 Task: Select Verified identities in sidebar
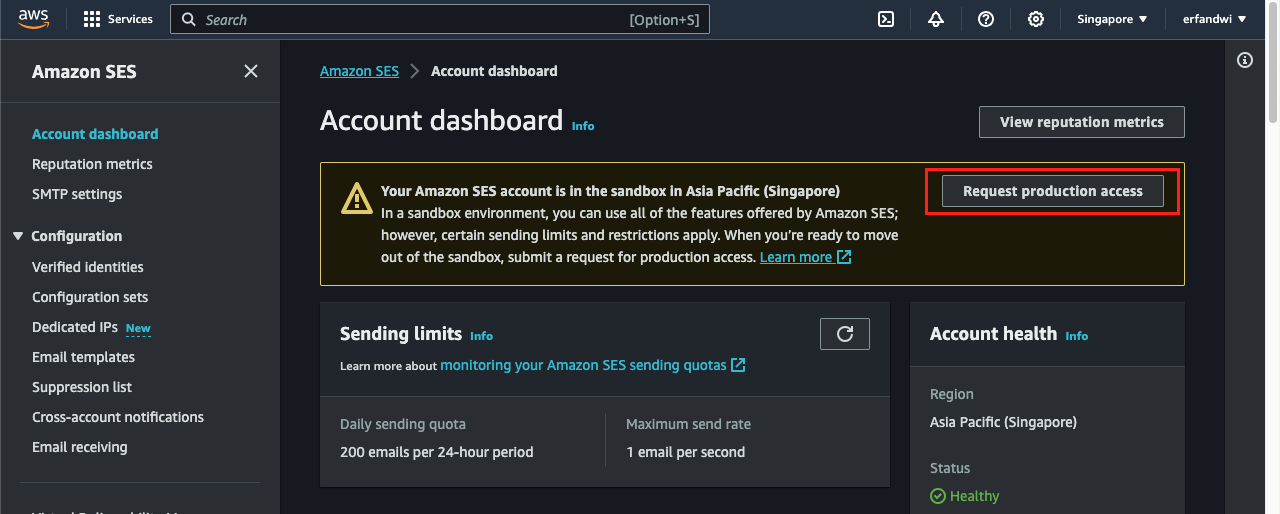(88, 267)
